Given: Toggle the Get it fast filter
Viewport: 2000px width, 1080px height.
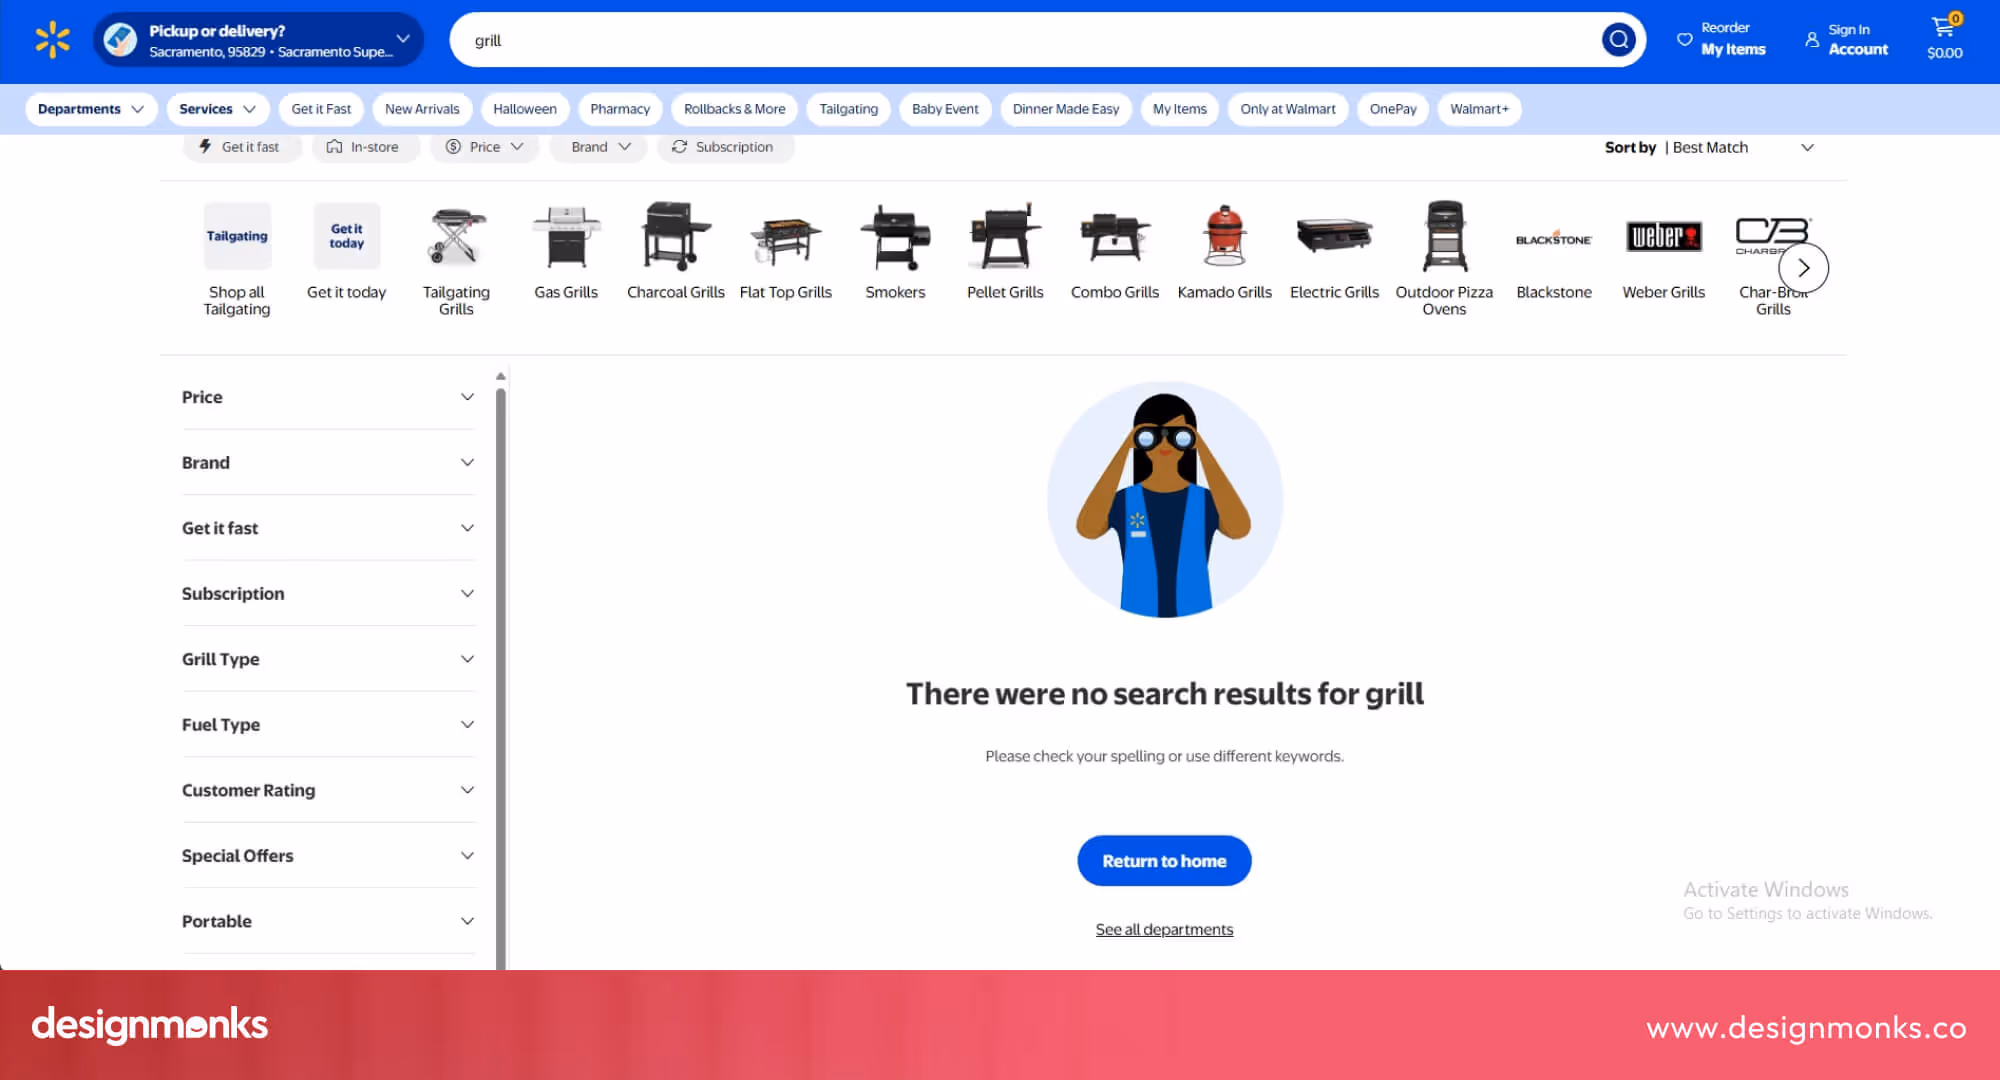Looking at the screenshot, I should coord(242,147).
